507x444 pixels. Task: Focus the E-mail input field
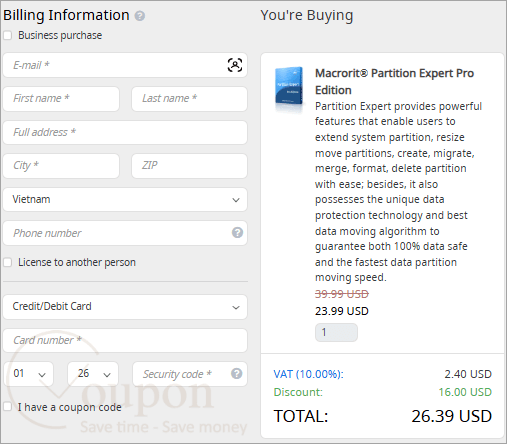pyautogui.click(x=125, y=65)
